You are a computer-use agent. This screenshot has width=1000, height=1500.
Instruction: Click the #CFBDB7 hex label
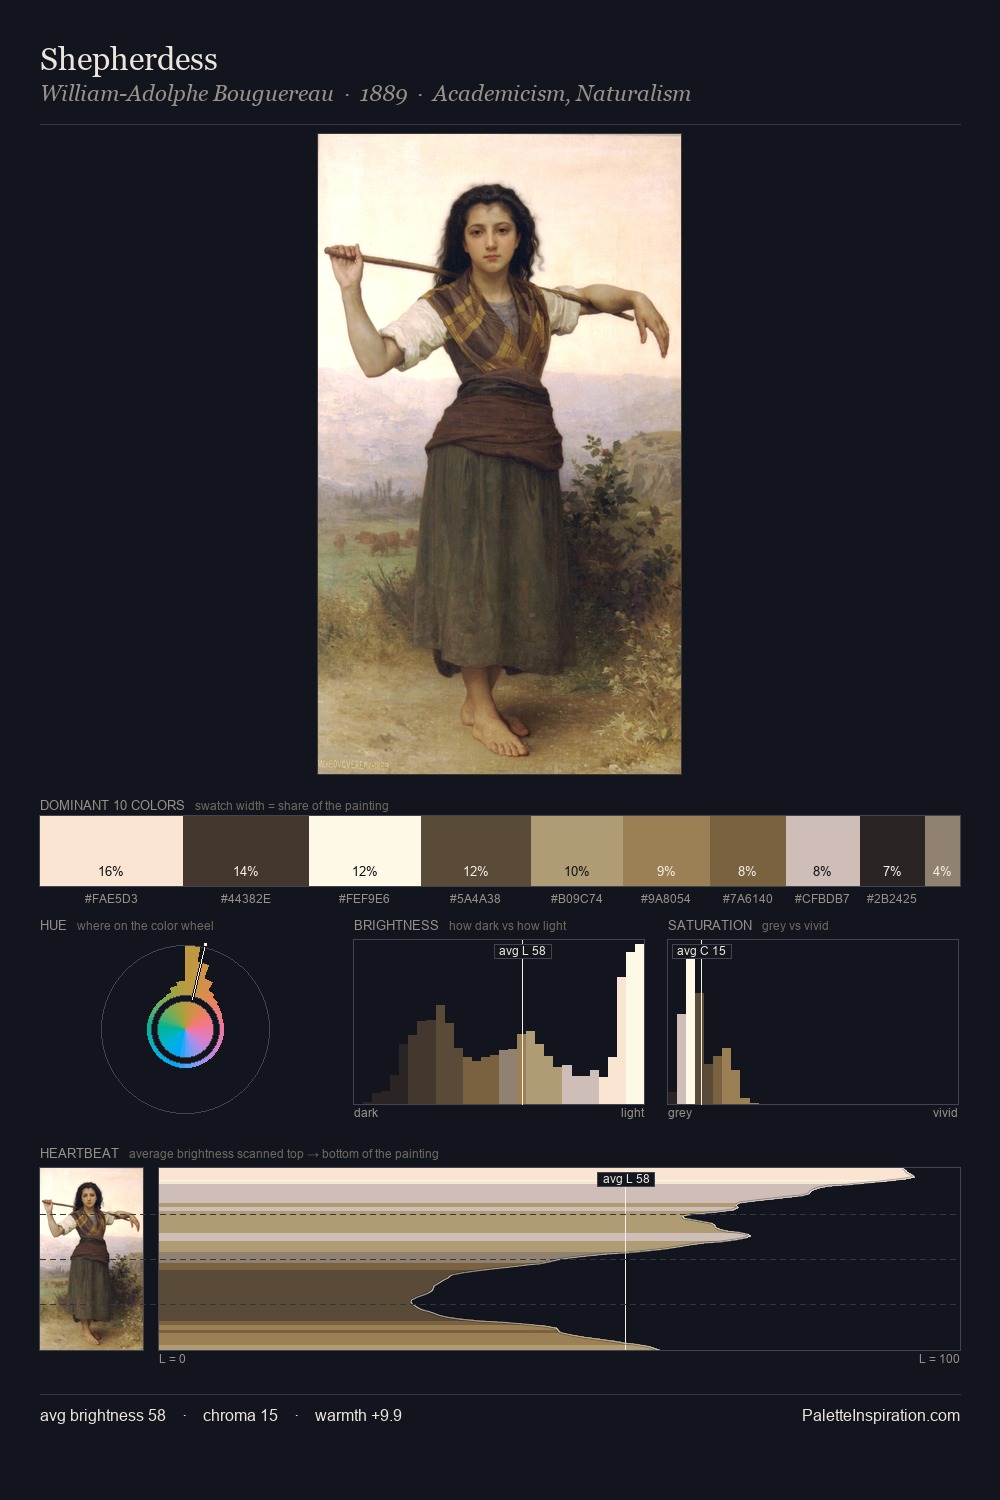822,899
